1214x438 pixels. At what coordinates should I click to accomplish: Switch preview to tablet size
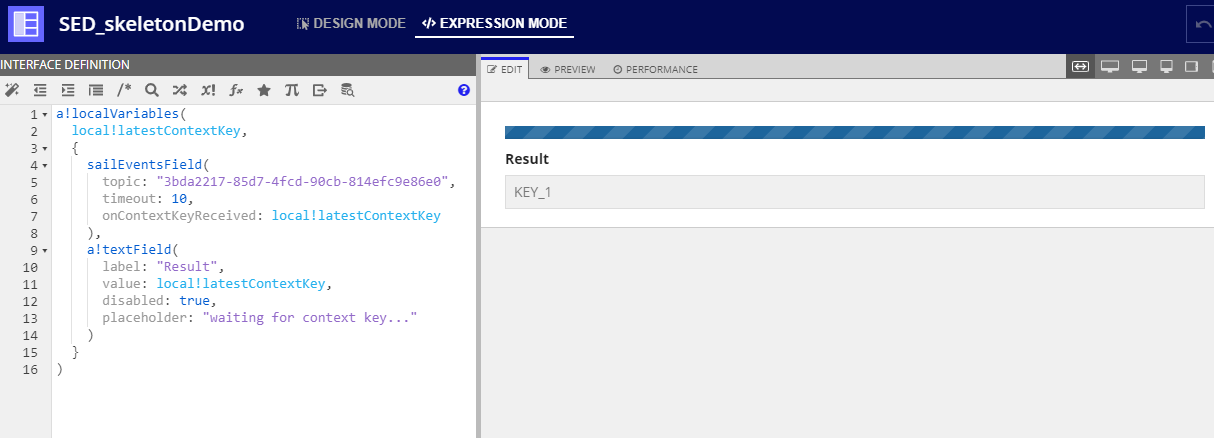pos(1191,67)
